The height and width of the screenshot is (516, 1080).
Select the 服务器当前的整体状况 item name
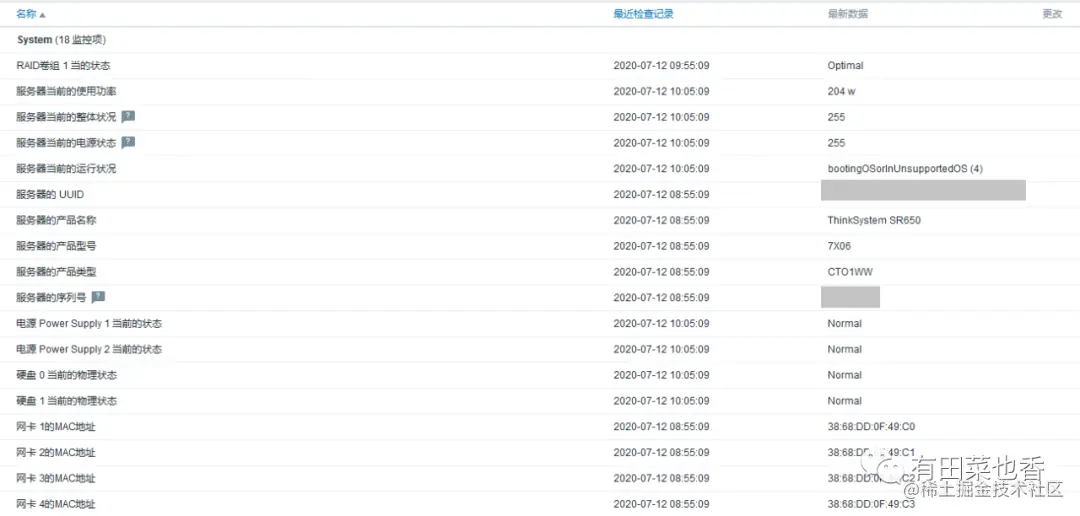pos(66,116)
